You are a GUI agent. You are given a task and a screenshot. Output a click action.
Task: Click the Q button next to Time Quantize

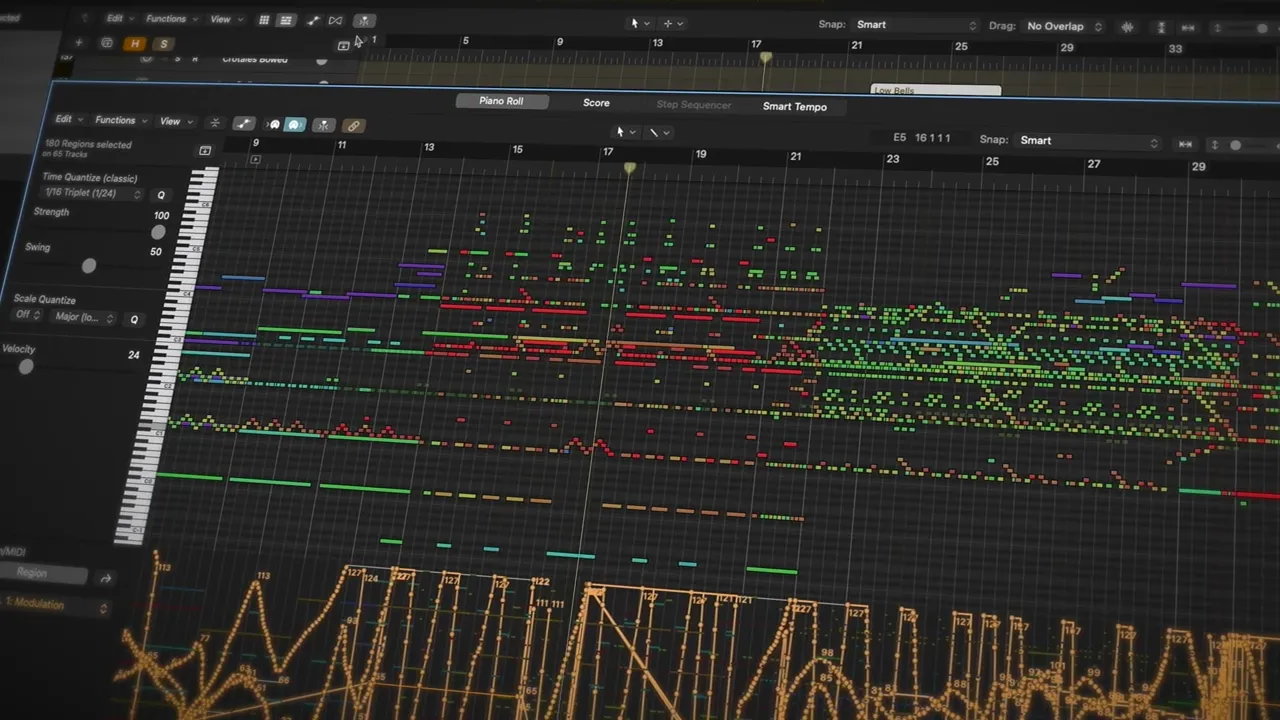(161, 195)
